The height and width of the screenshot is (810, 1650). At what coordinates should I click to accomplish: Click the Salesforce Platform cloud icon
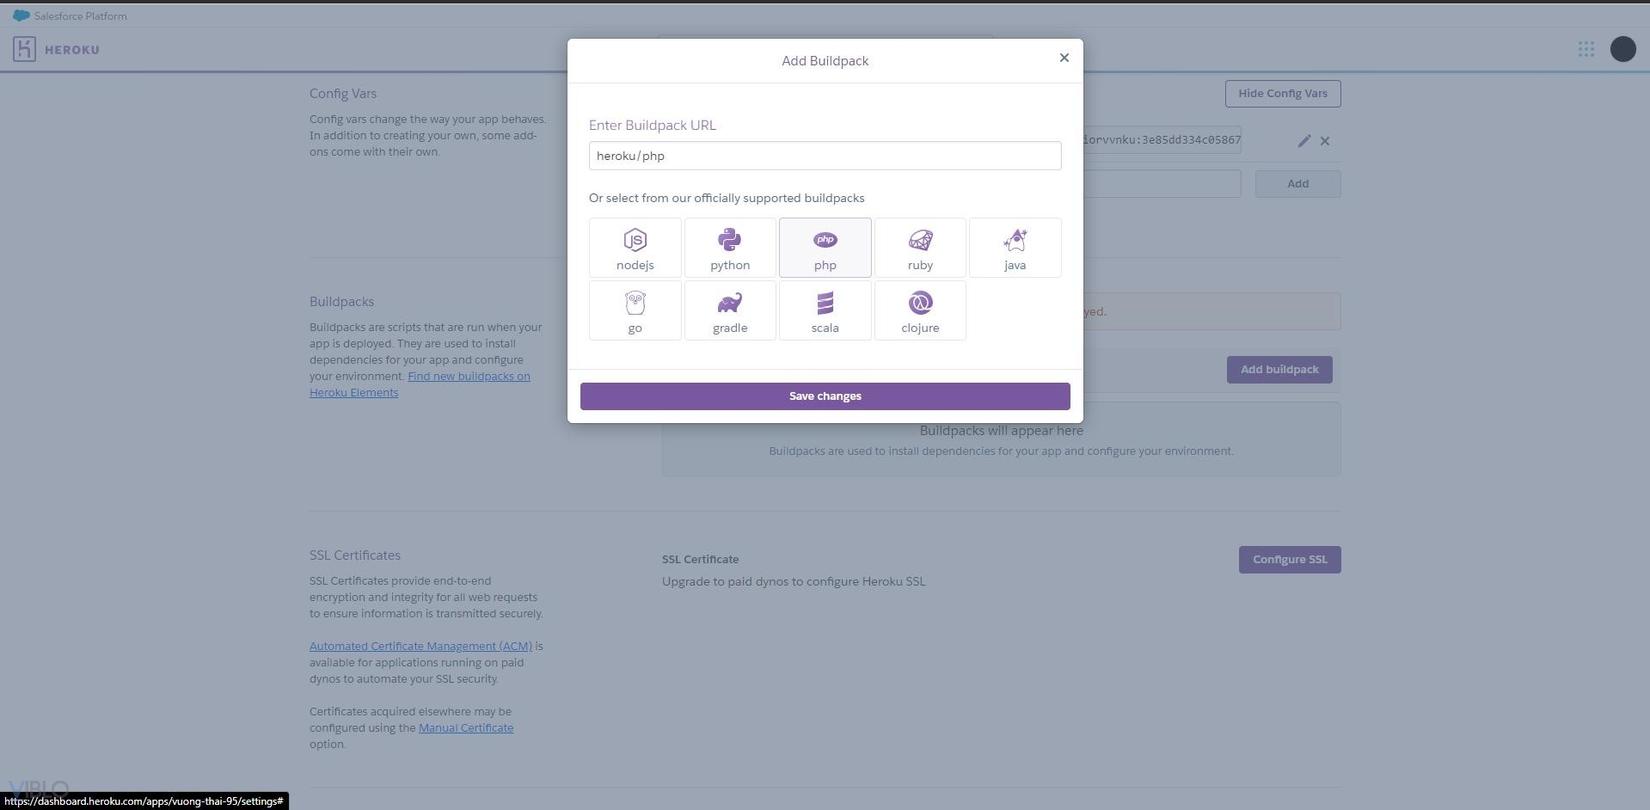pos(21,16)
